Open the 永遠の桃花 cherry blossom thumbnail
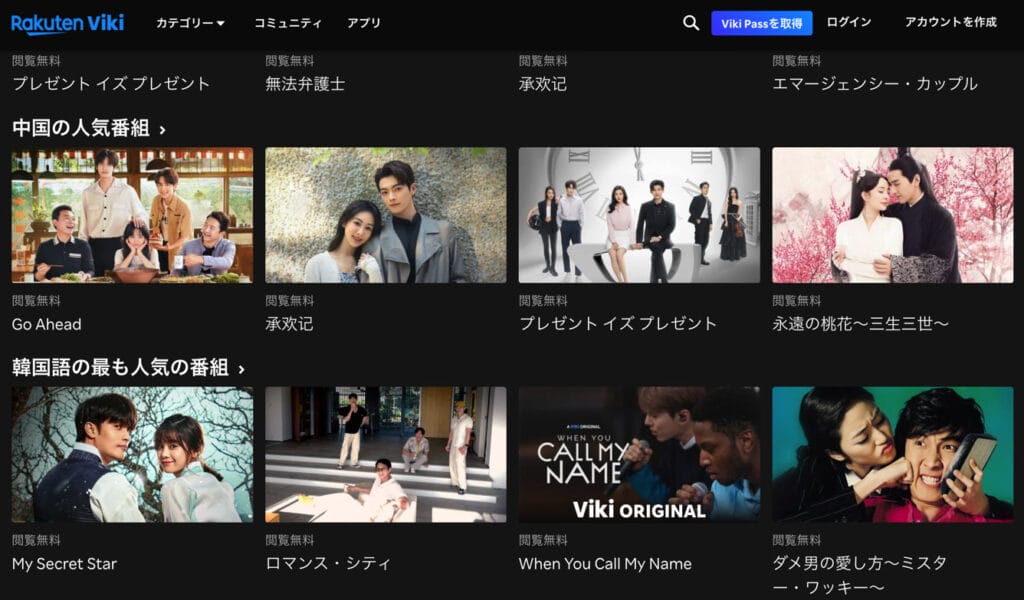Screen dimensions: 1024x600 tap(893, 215)
